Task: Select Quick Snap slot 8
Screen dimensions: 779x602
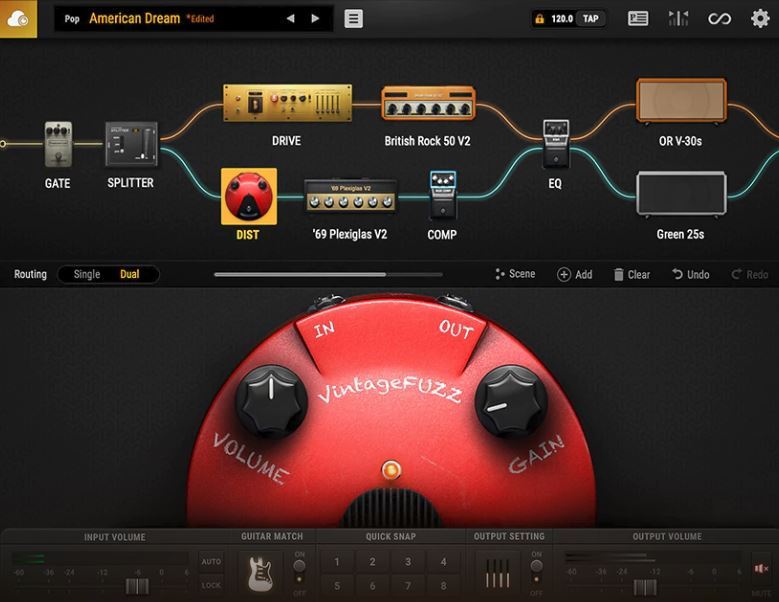Action: coord(444,586)
